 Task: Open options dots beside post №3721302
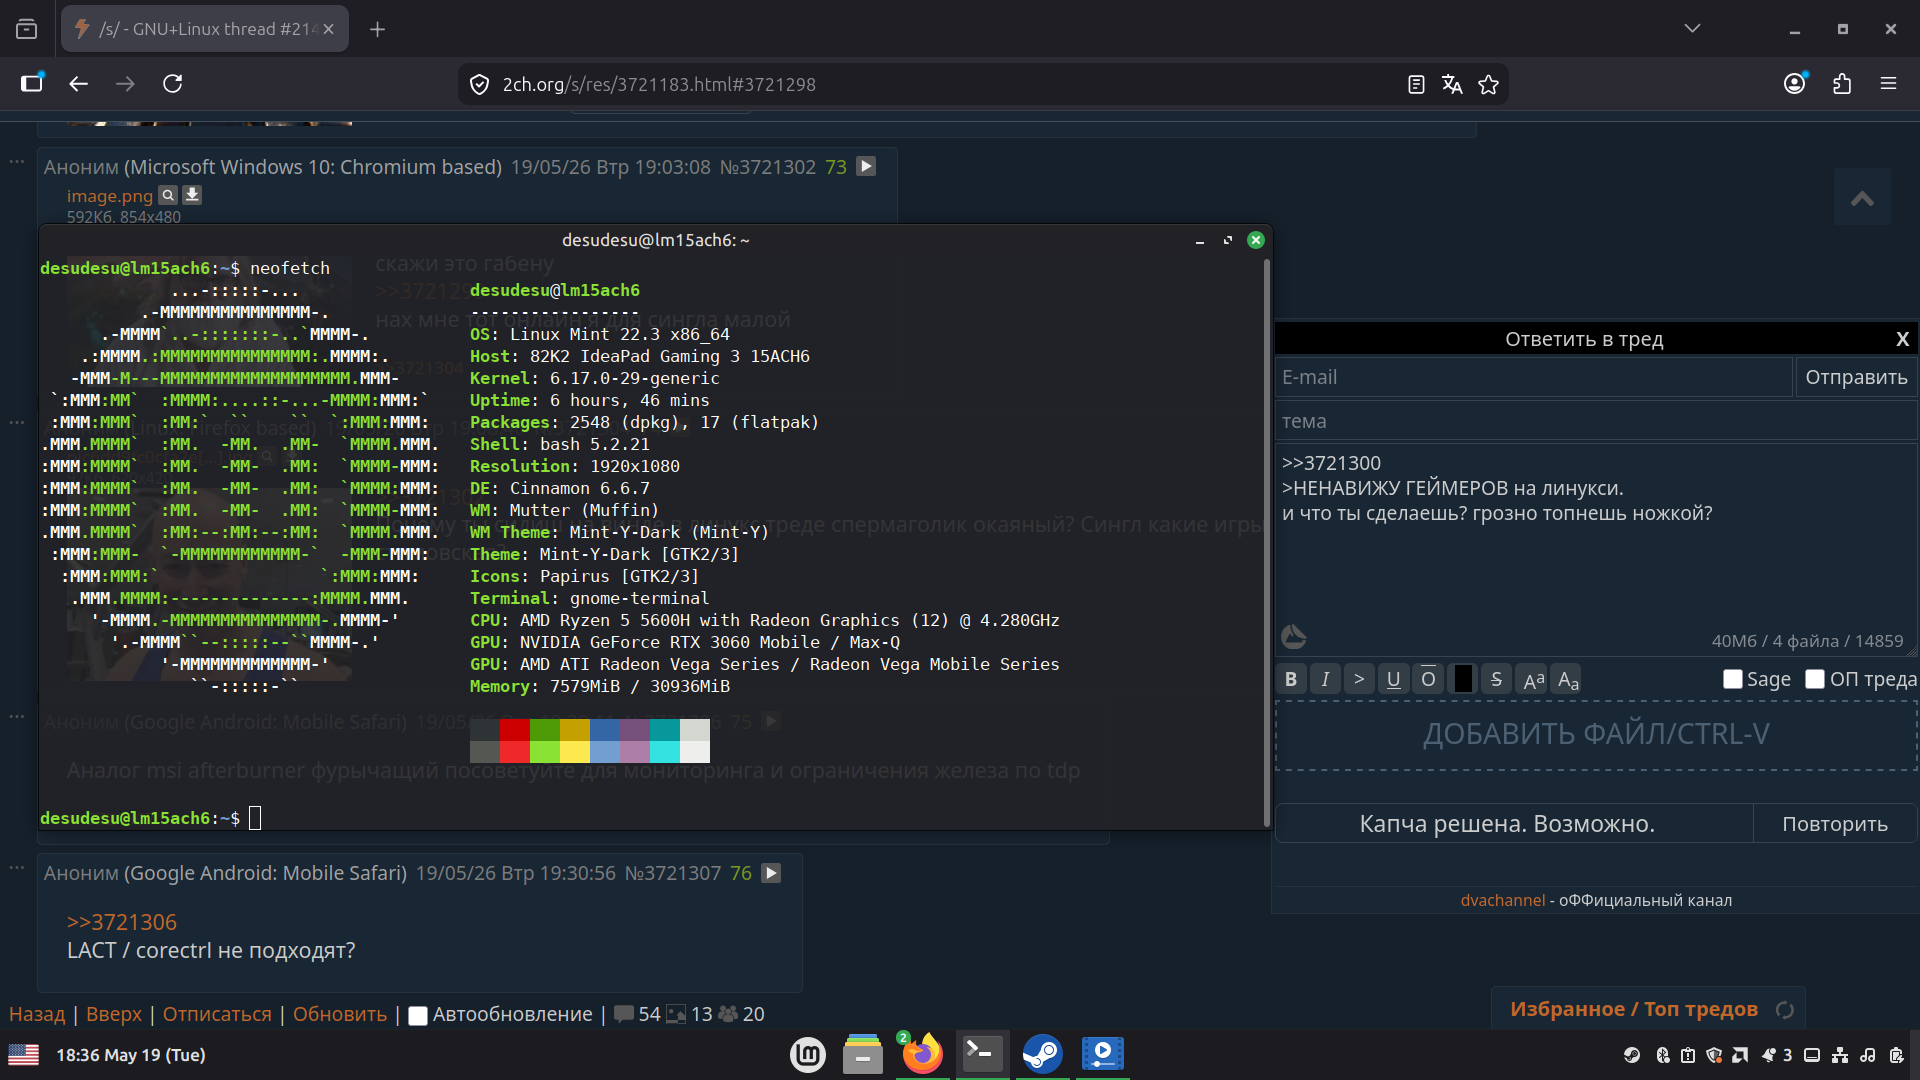pos(17,161)
